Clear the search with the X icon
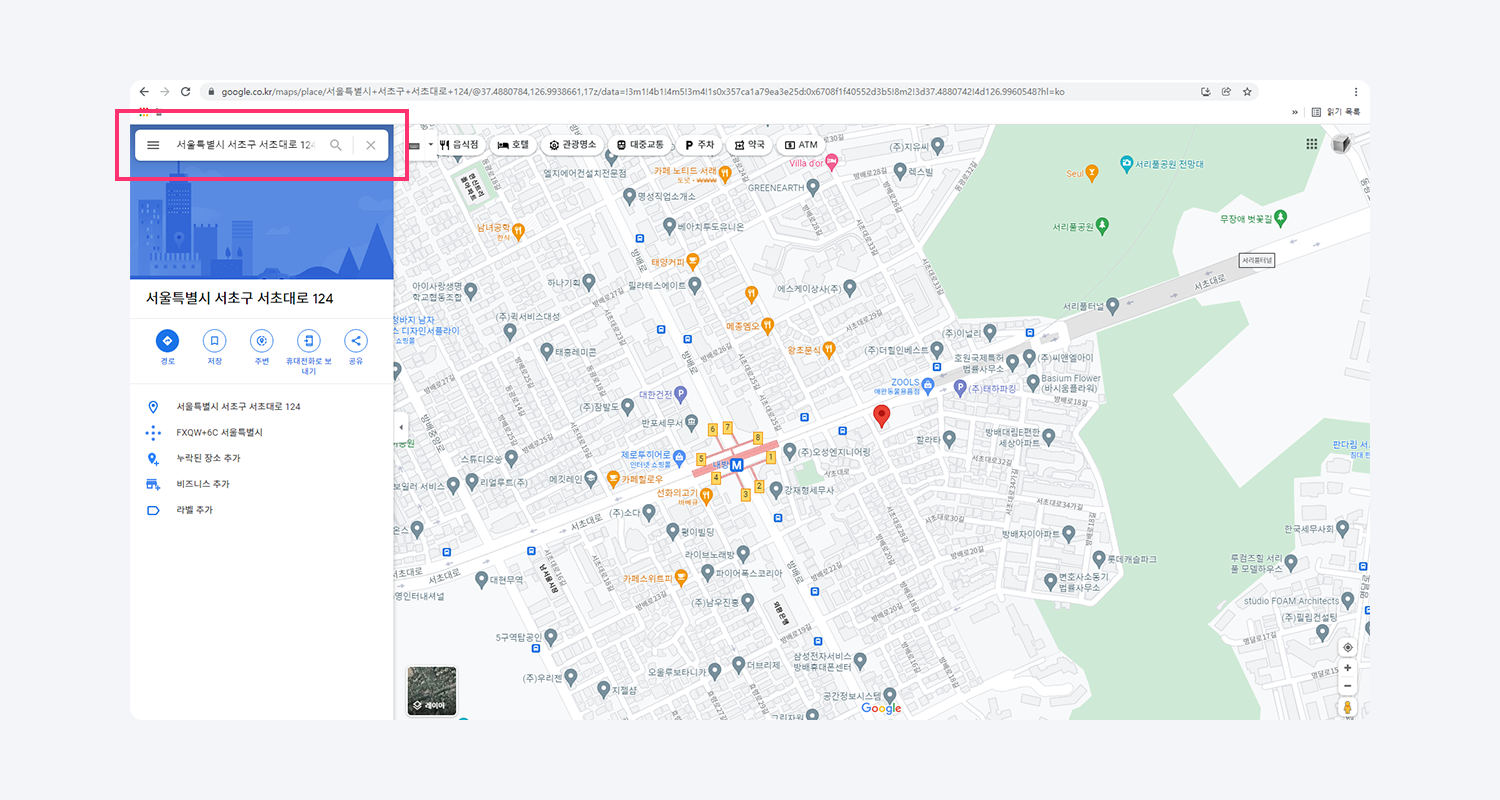The width and height of the screenshot is (1500, 800). tap(371, 145)
